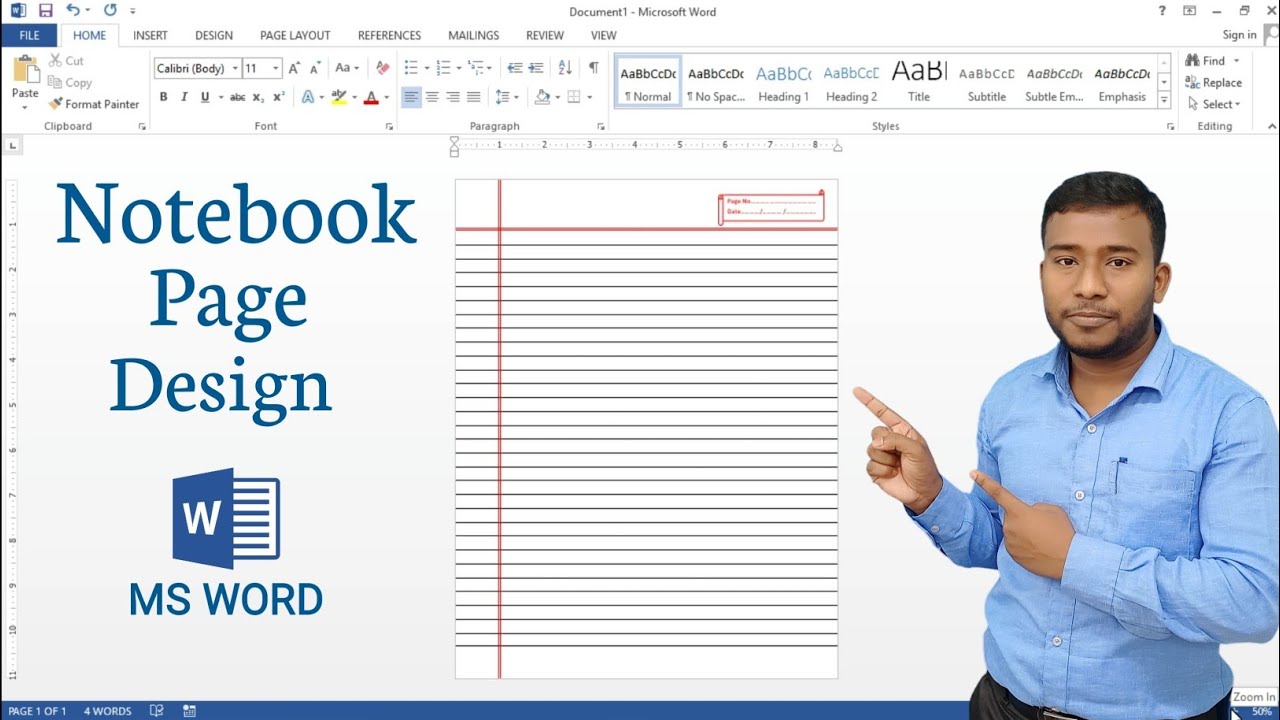Click Sign in link

(x=1239, y=35)
